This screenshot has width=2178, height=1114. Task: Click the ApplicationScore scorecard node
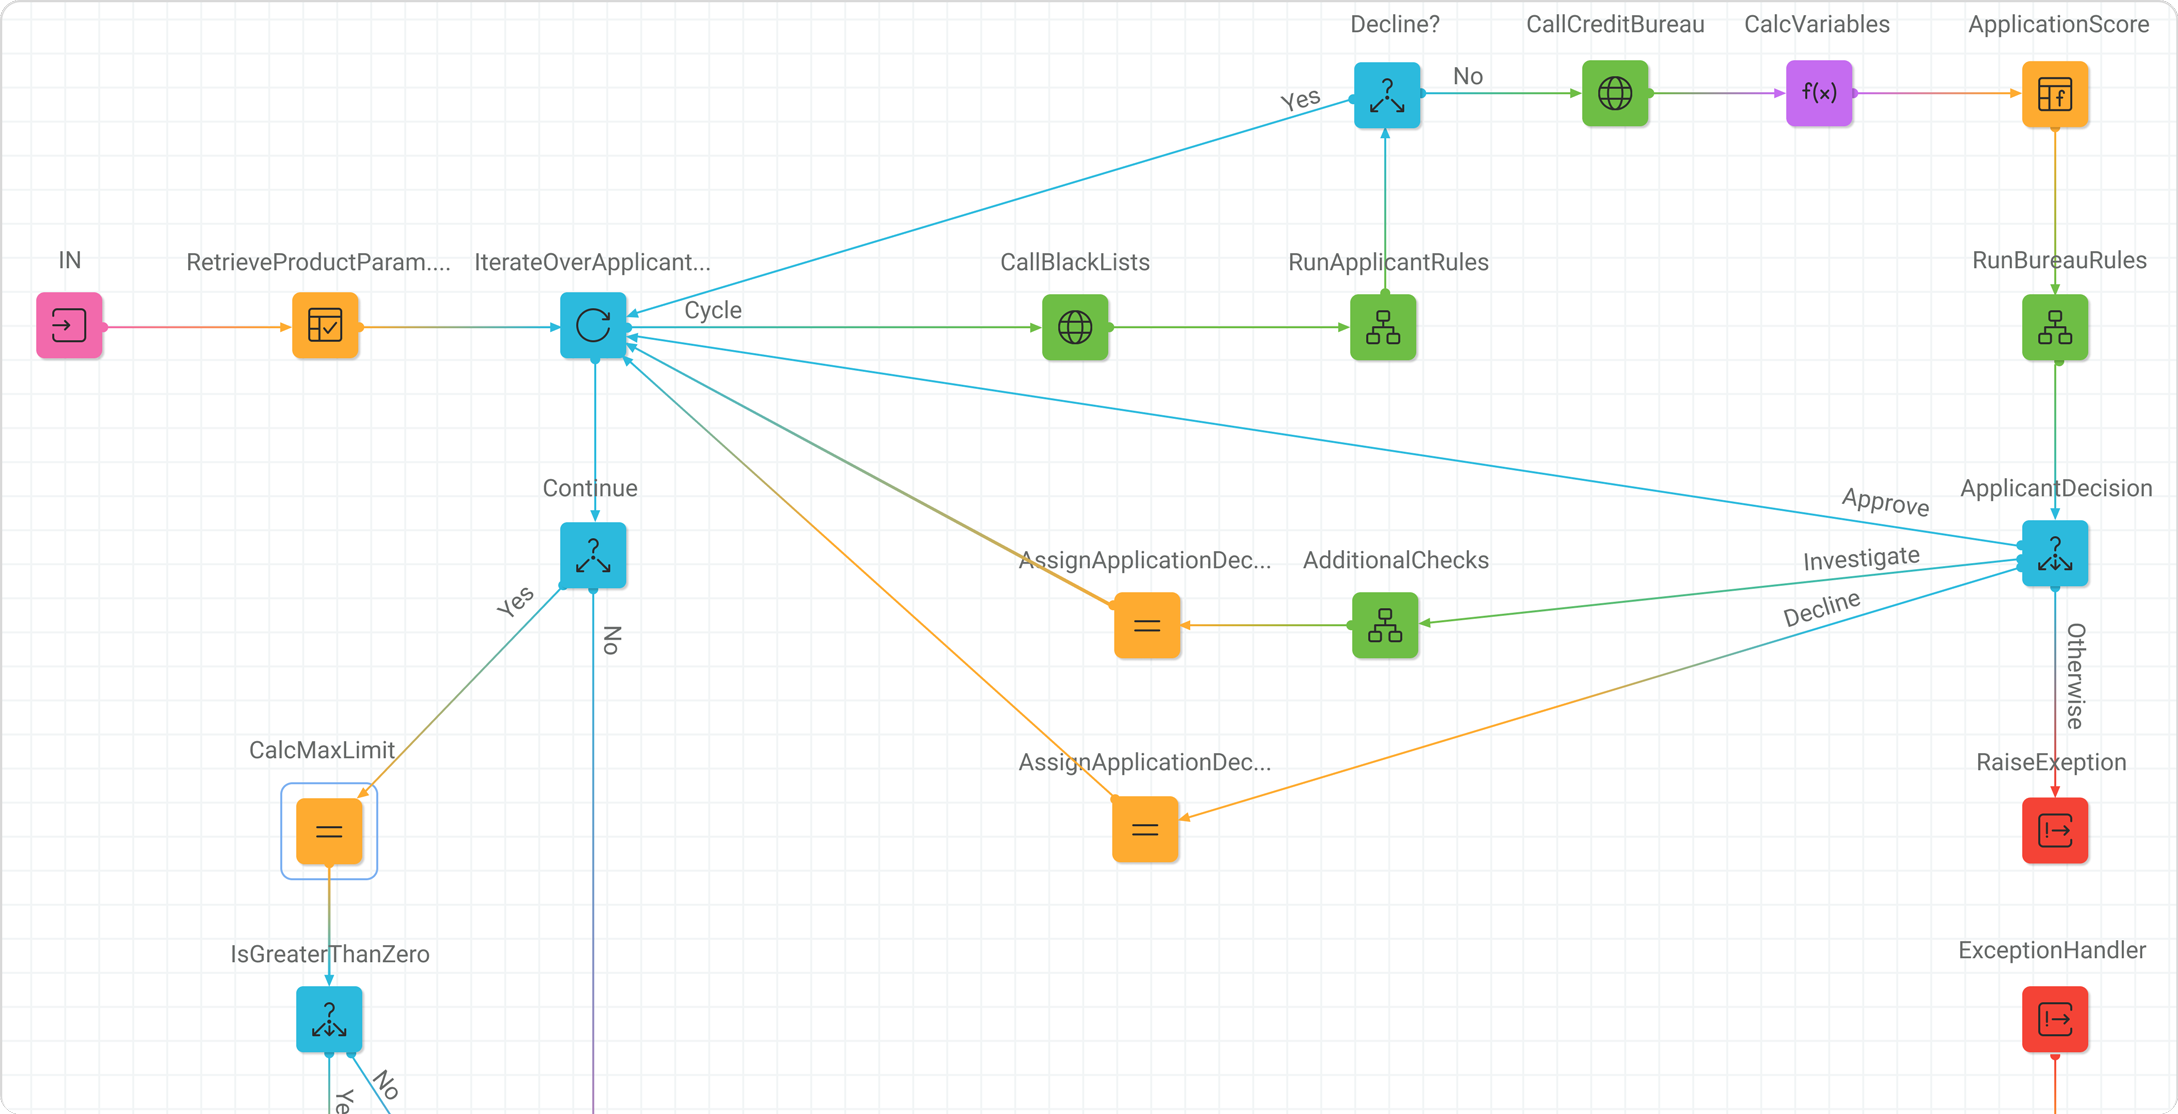pyautogui.click(x=2055, y=95)
